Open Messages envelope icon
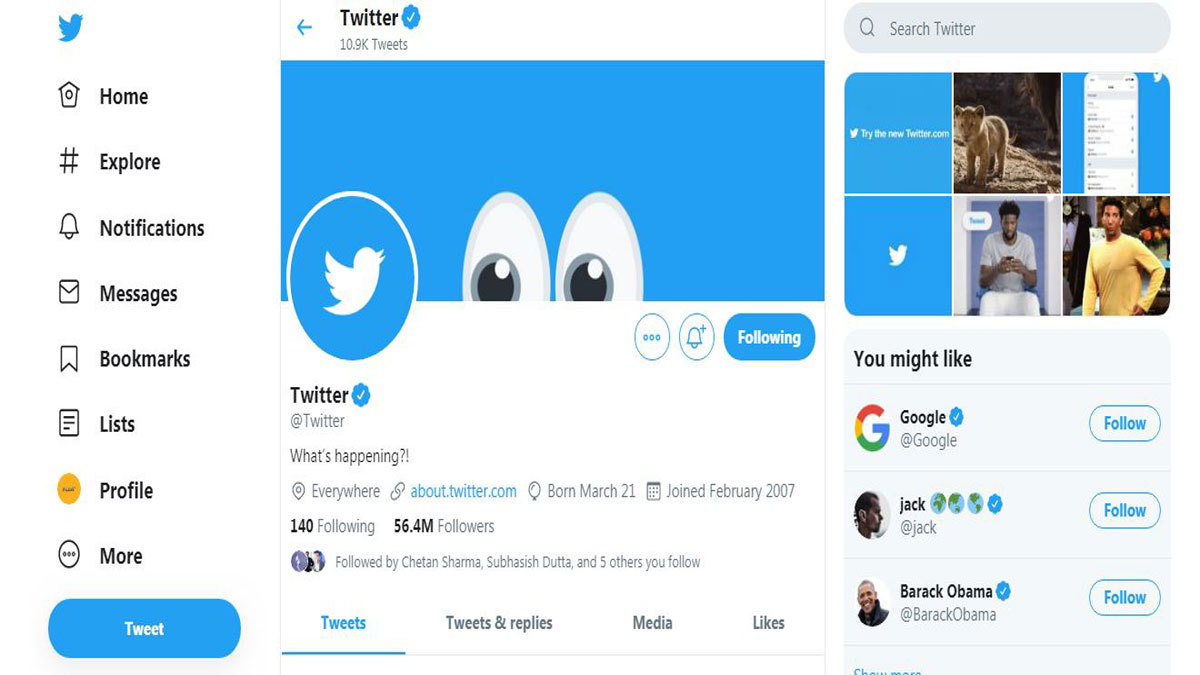Image resolution: width=1200 pixels, height=675 pixels. (x=69, y=292)
